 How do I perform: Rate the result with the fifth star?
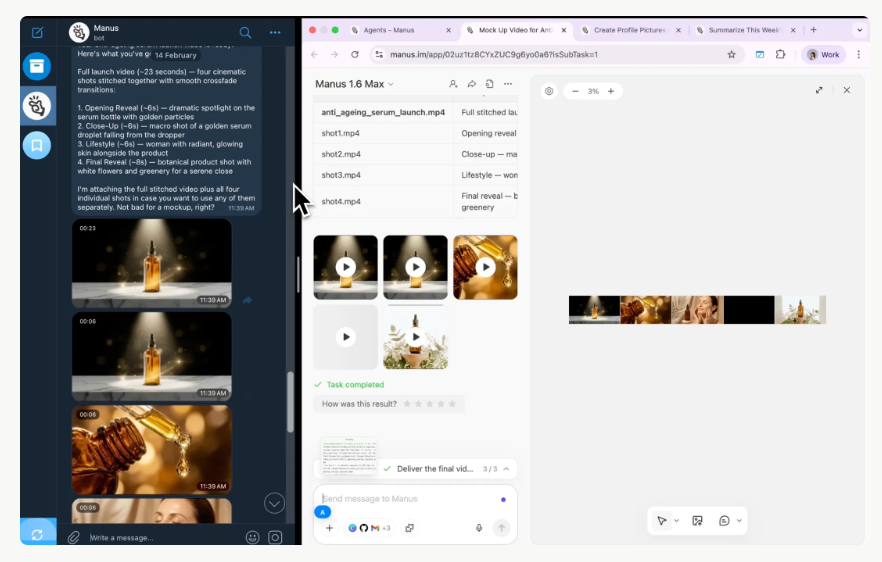(452, 404)
